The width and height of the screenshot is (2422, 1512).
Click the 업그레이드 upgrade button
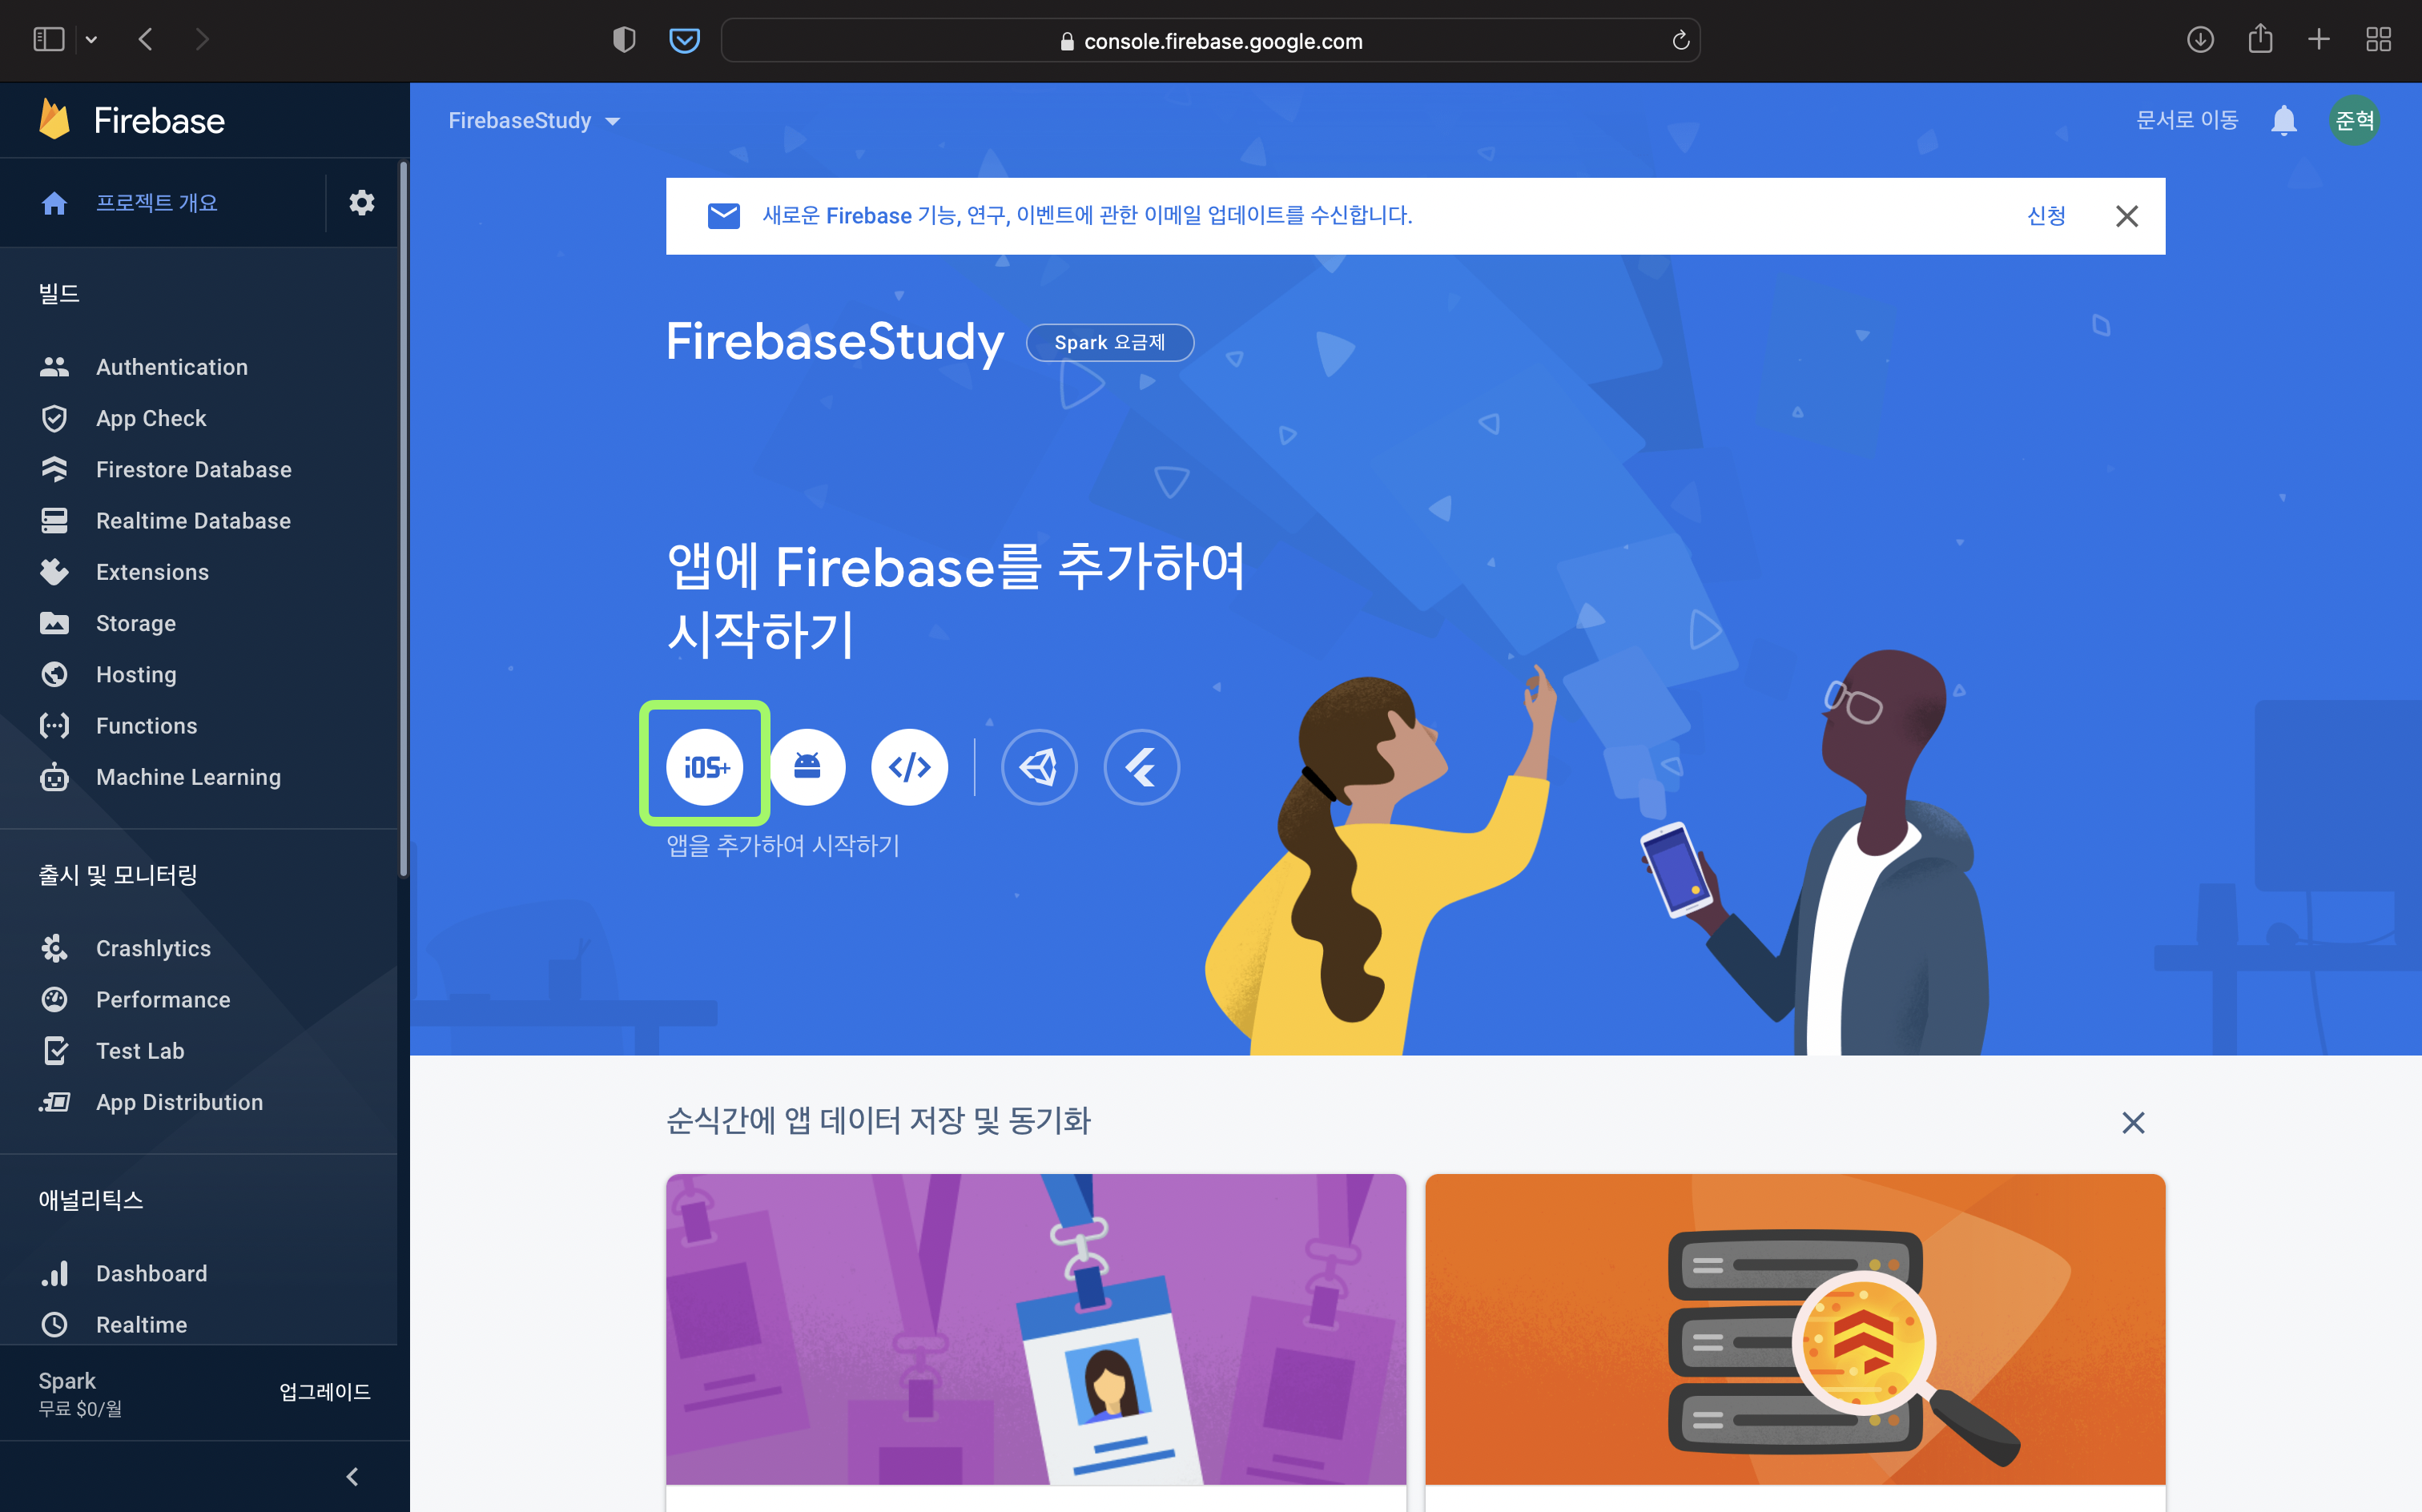[325, 1392]
